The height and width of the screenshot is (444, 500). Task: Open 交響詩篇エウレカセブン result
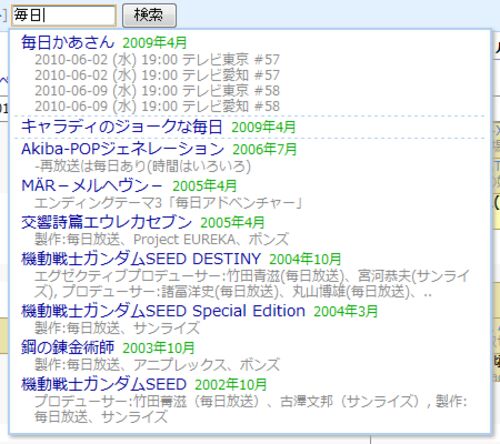(x=106, y=222)
